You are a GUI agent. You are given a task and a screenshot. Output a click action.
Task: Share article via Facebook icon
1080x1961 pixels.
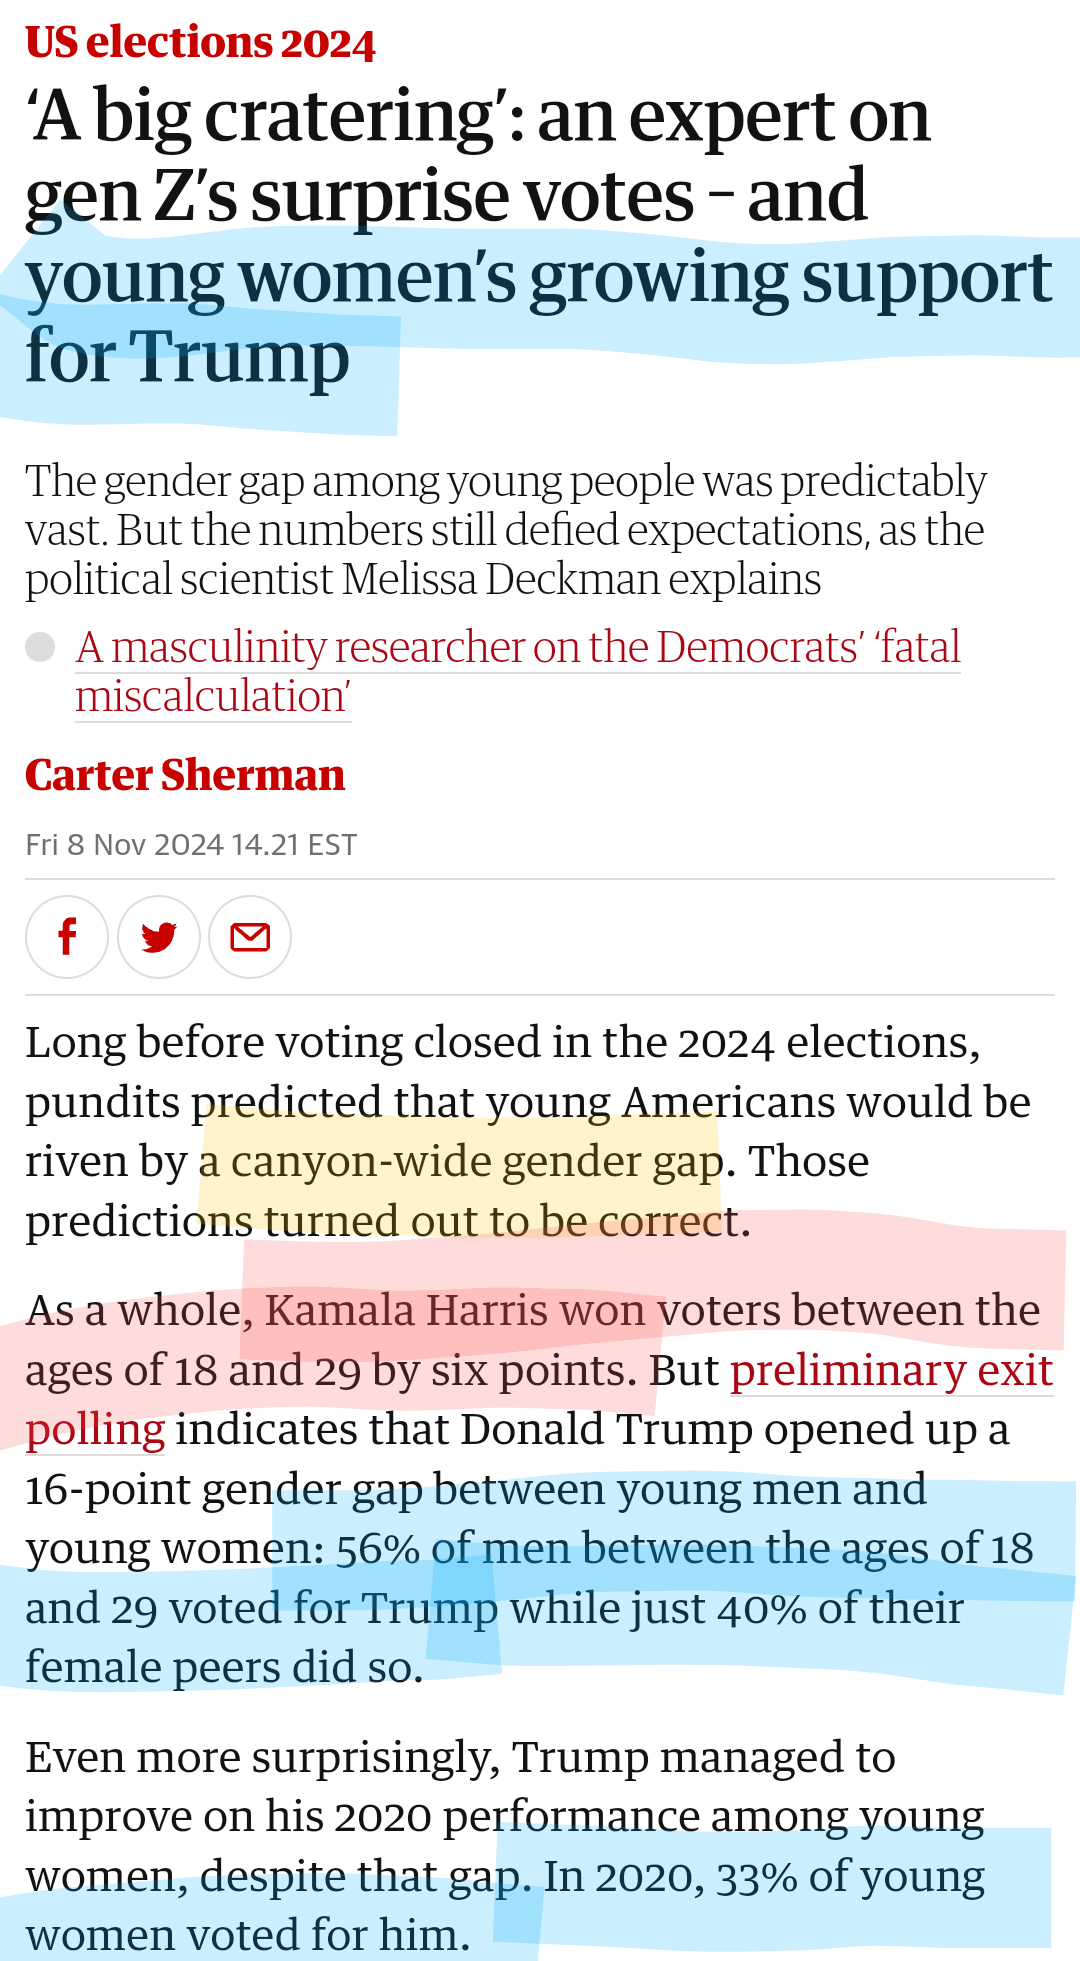[67, 937]
